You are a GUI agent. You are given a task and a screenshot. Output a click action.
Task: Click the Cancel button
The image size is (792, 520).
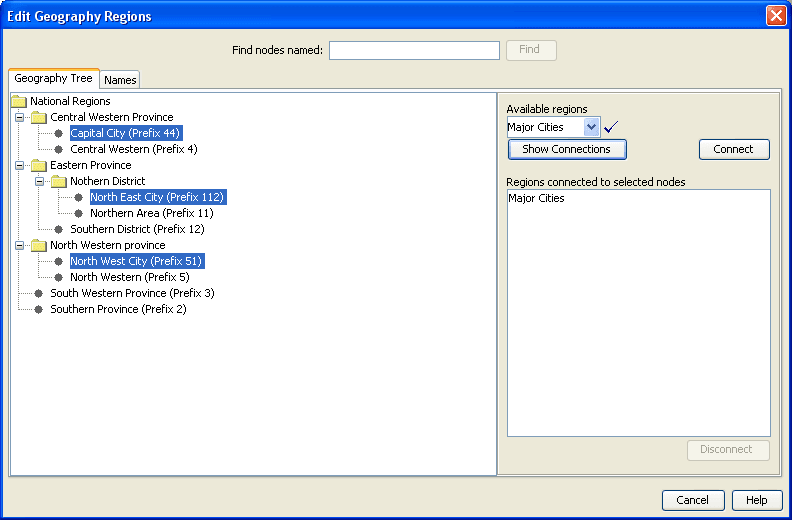[693, 500]
